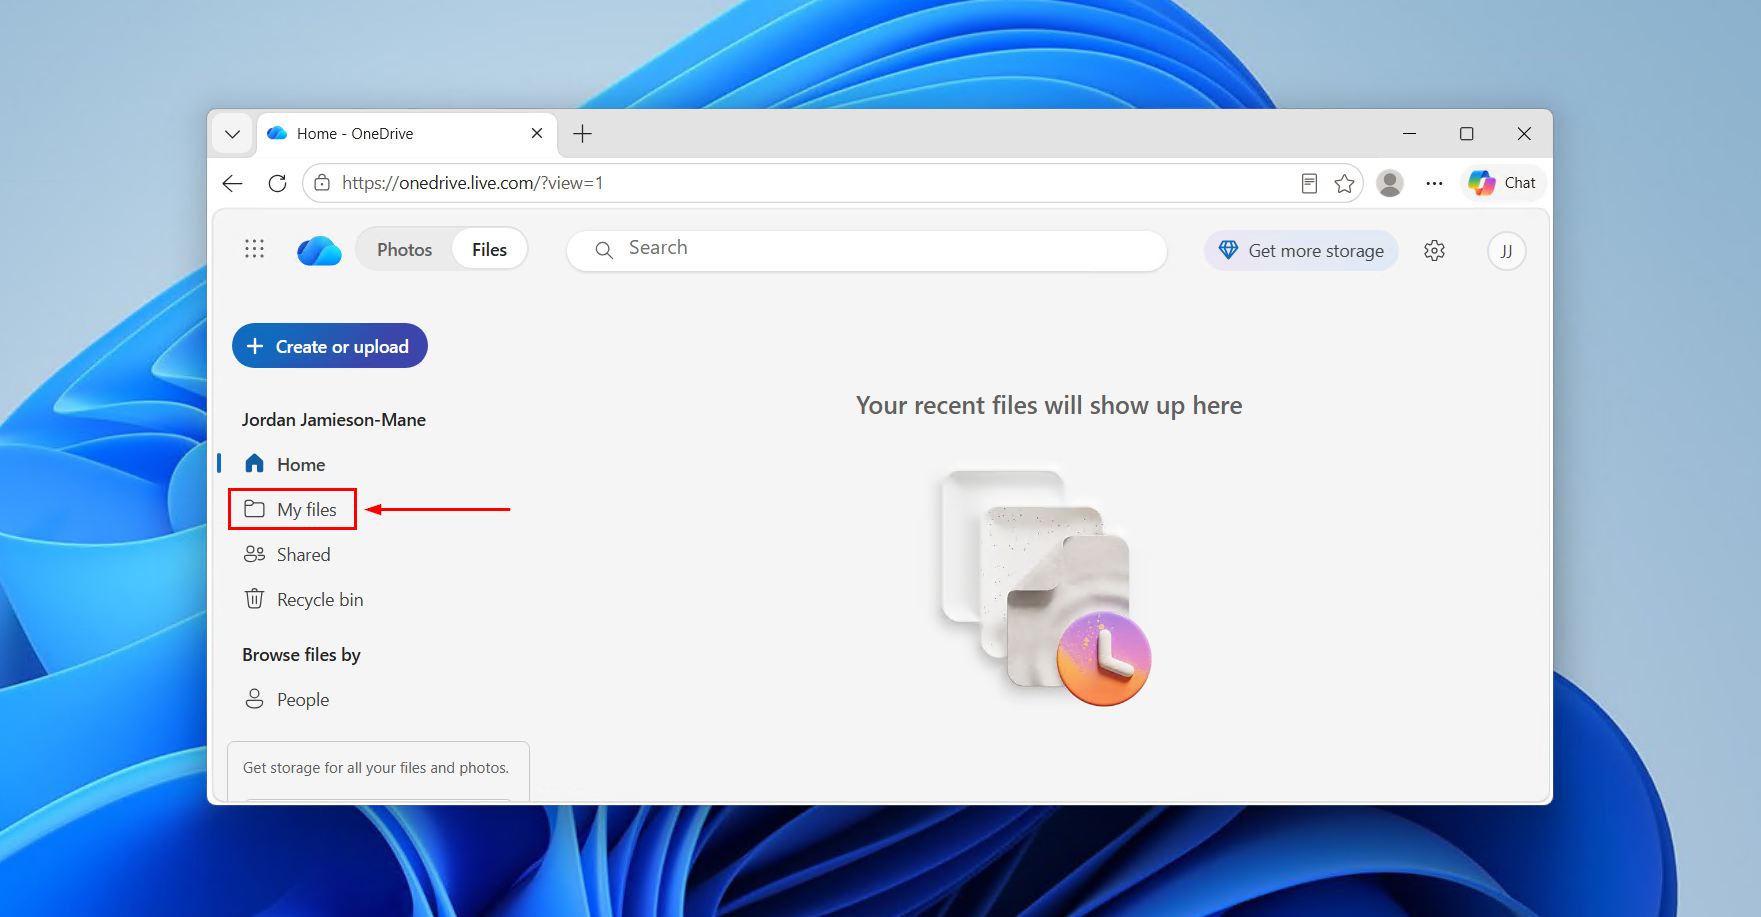Click Get more storage button

coord(1301,251)
